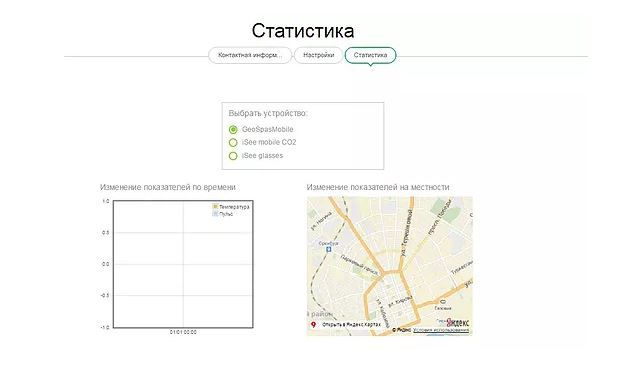Click the Головая label on the map
632x388 pixels.
[x=443, y=308]
